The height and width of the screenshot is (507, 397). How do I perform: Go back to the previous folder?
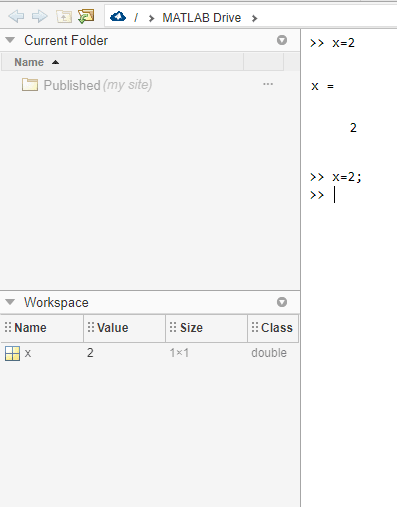16,16
